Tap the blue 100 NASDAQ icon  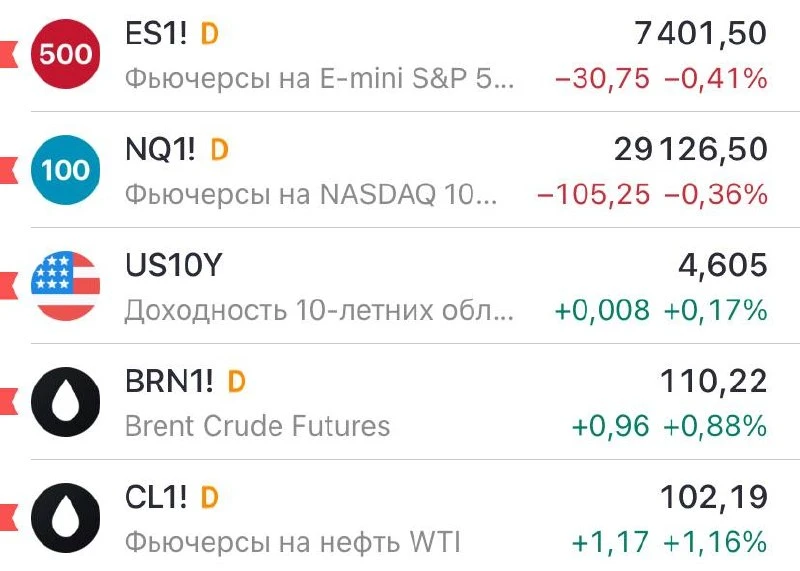pyautogui.click(x=65, y=170)
